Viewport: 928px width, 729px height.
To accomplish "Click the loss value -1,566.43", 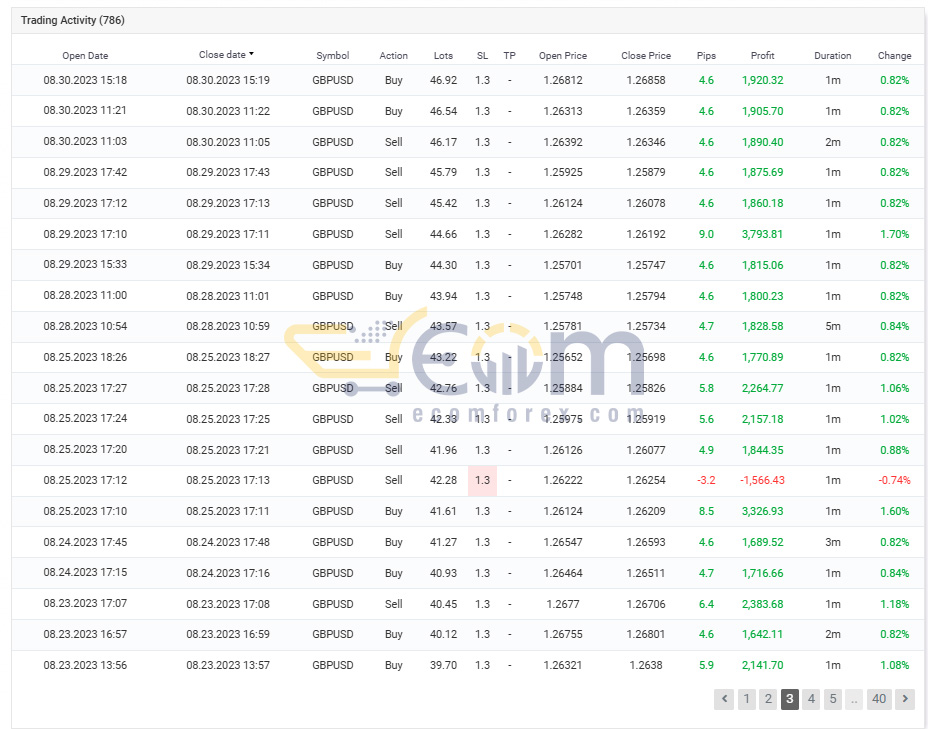I will tap(762, 480).
